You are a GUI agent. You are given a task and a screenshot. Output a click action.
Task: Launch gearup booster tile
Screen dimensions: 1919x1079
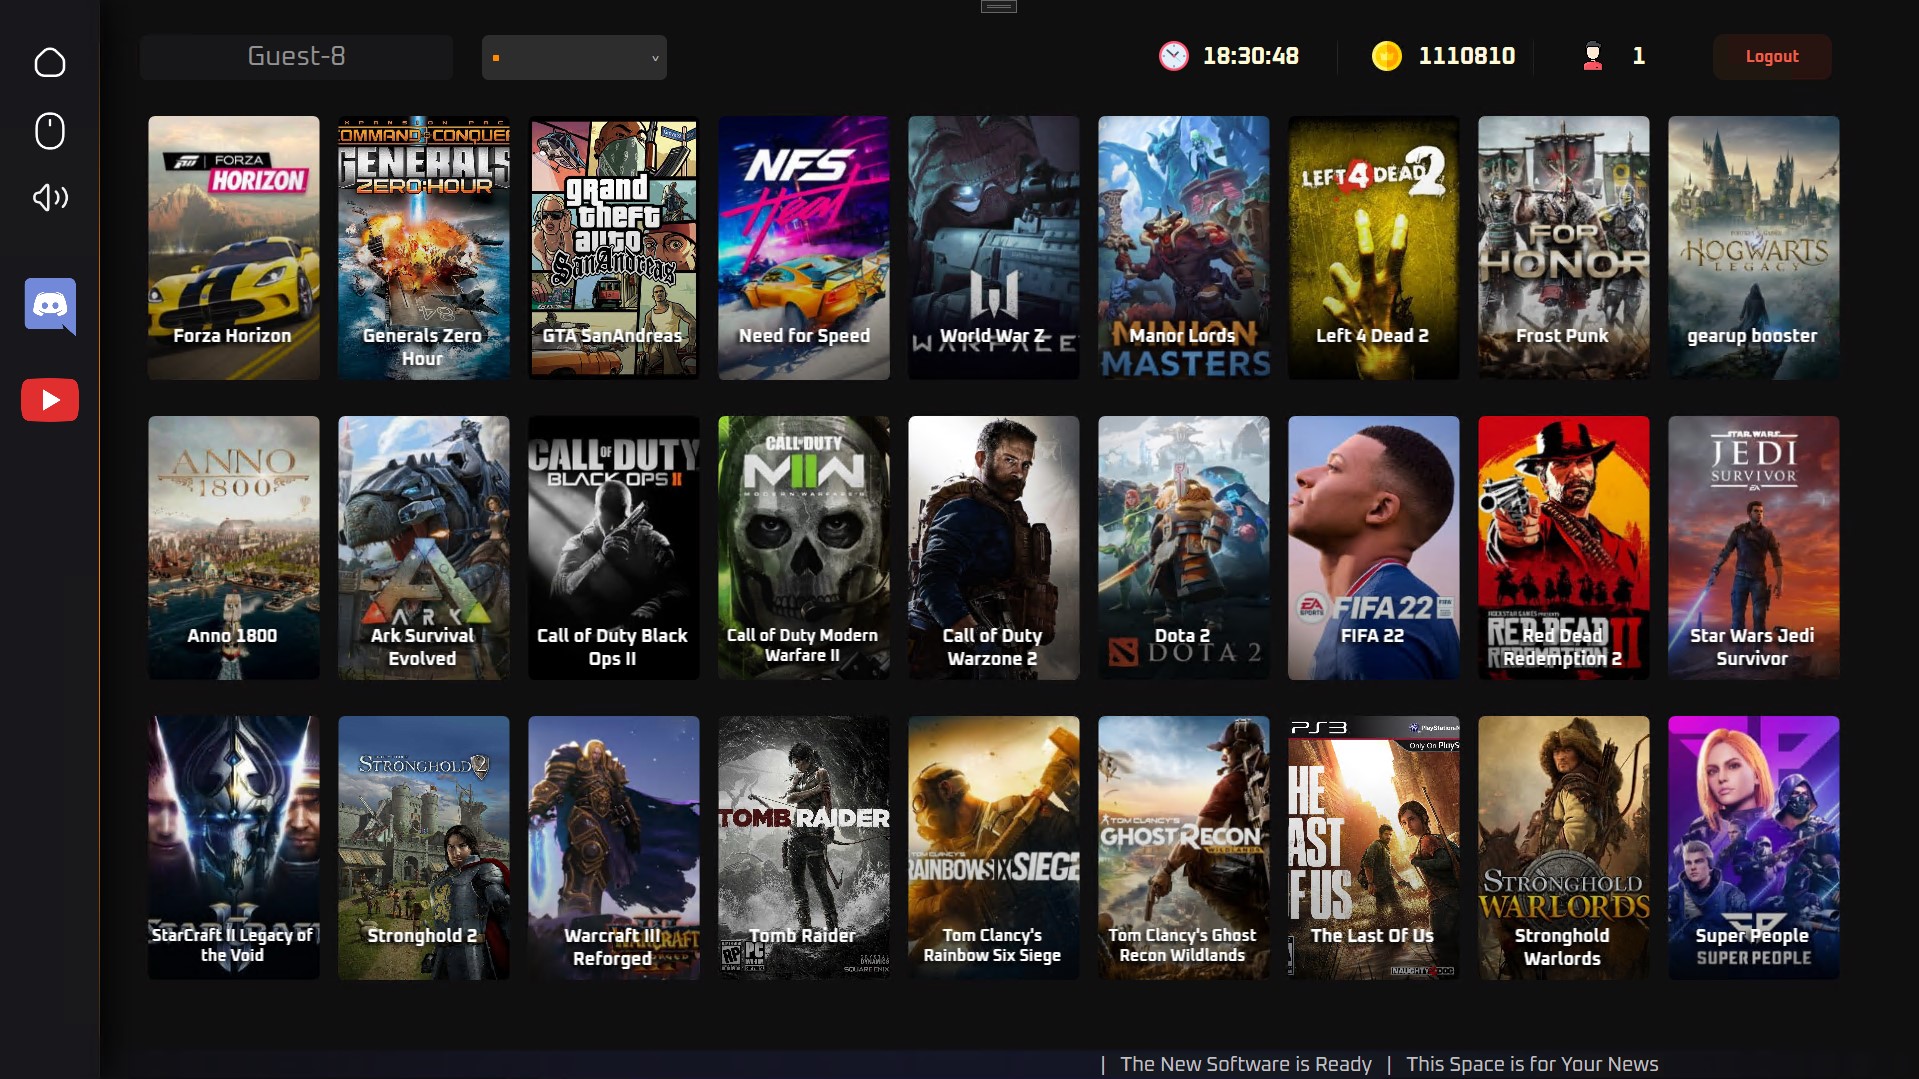click(1754, 248)
